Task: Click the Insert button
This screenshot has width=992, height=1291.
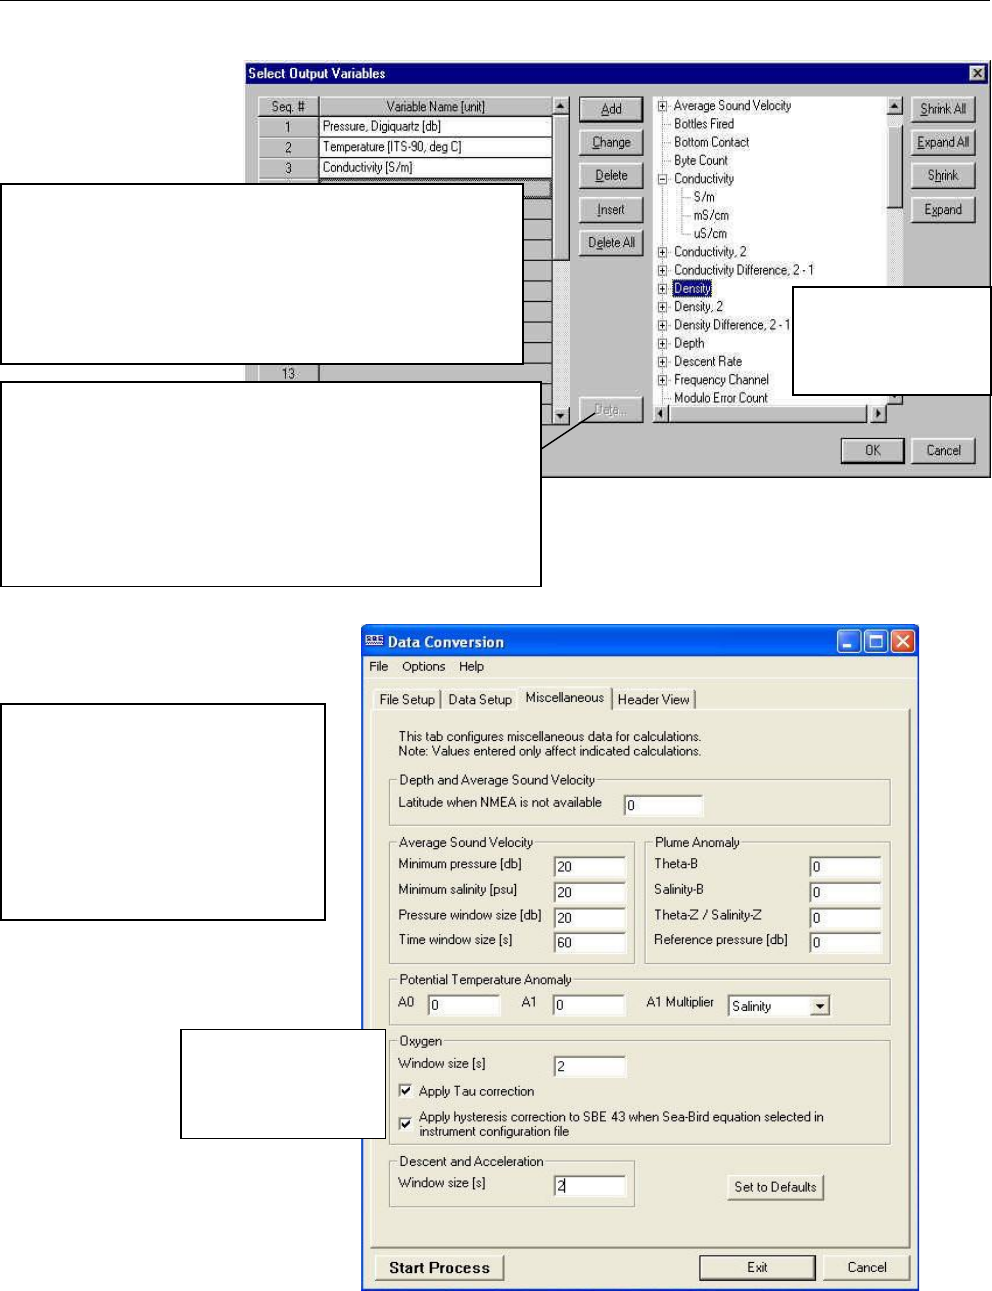Action: click(611, 210)
